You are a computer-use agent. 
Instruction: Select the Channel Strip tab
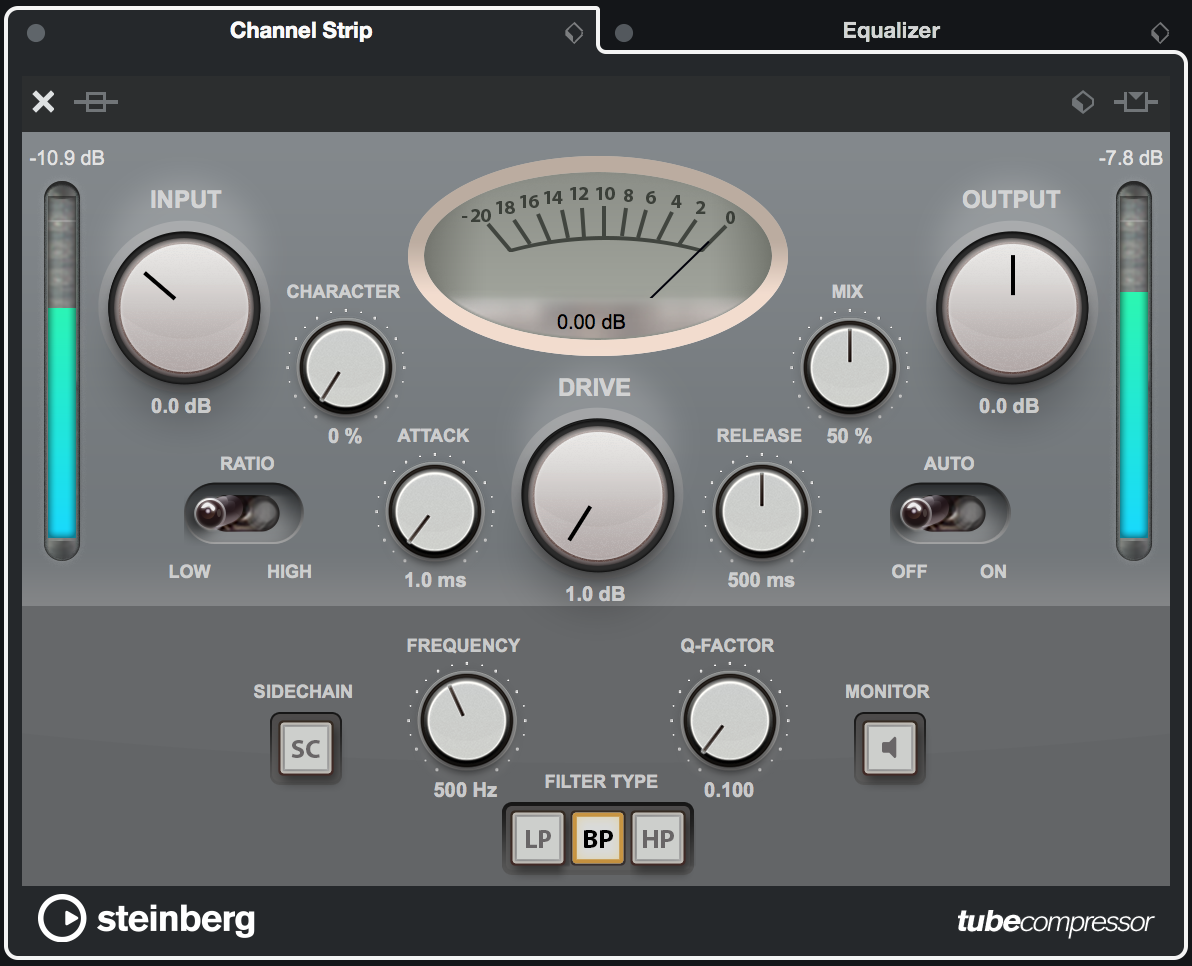click(x=300, y=31)
